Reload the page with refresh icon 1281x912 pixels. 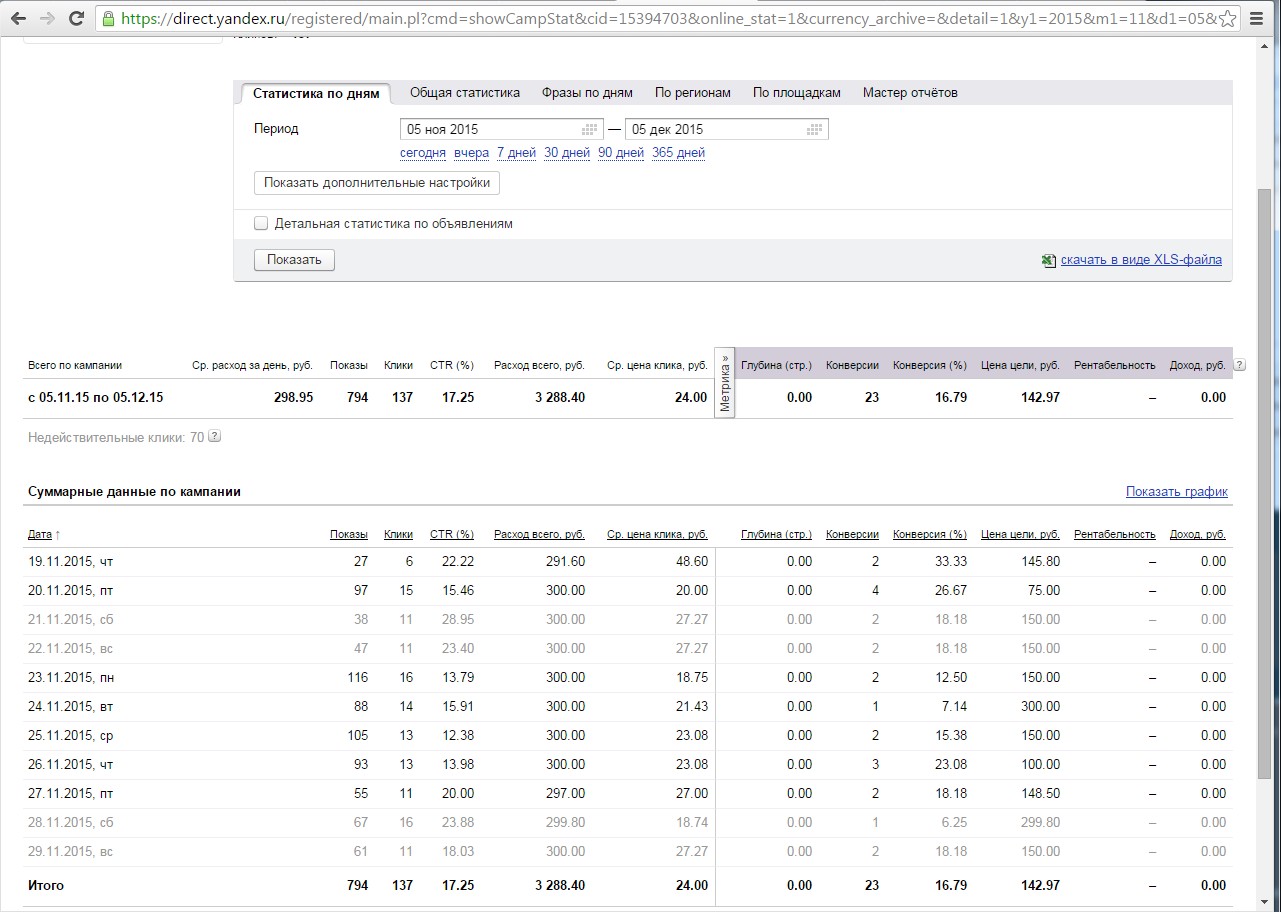pyautogui.click(x=76, y=18)
